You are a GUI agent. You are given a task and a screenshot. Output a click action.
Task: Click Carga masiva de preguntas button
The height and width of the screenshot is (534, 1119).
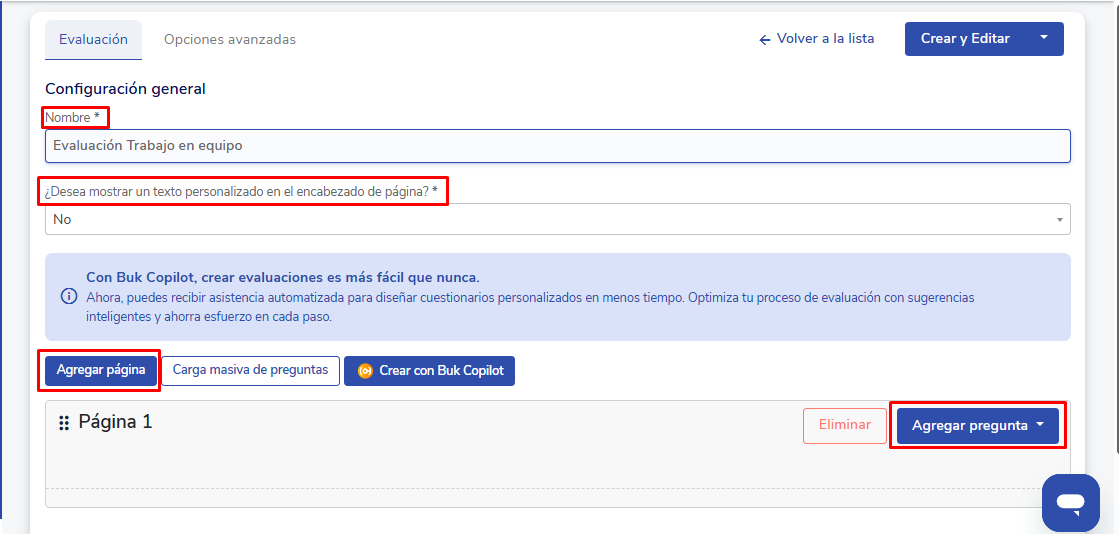(250, 370)
